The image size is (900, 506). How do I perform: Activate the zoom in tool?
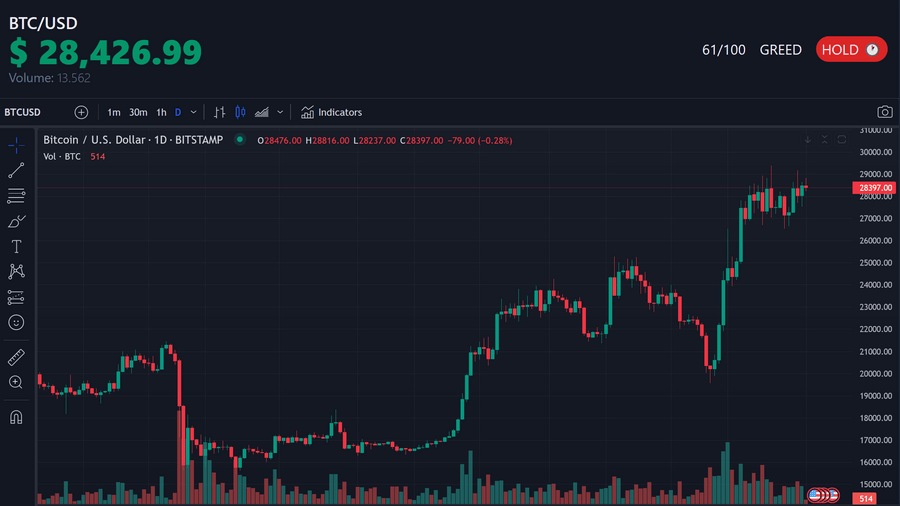(x=16, y=382)
